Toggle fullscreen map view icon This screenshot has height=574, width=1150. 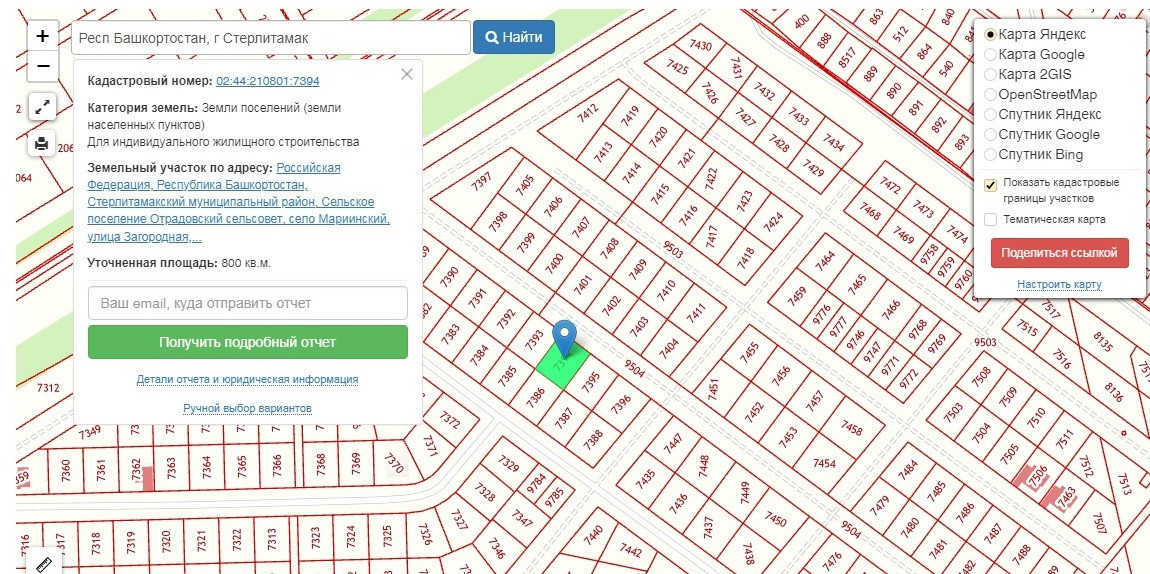(x=42, y=107)
